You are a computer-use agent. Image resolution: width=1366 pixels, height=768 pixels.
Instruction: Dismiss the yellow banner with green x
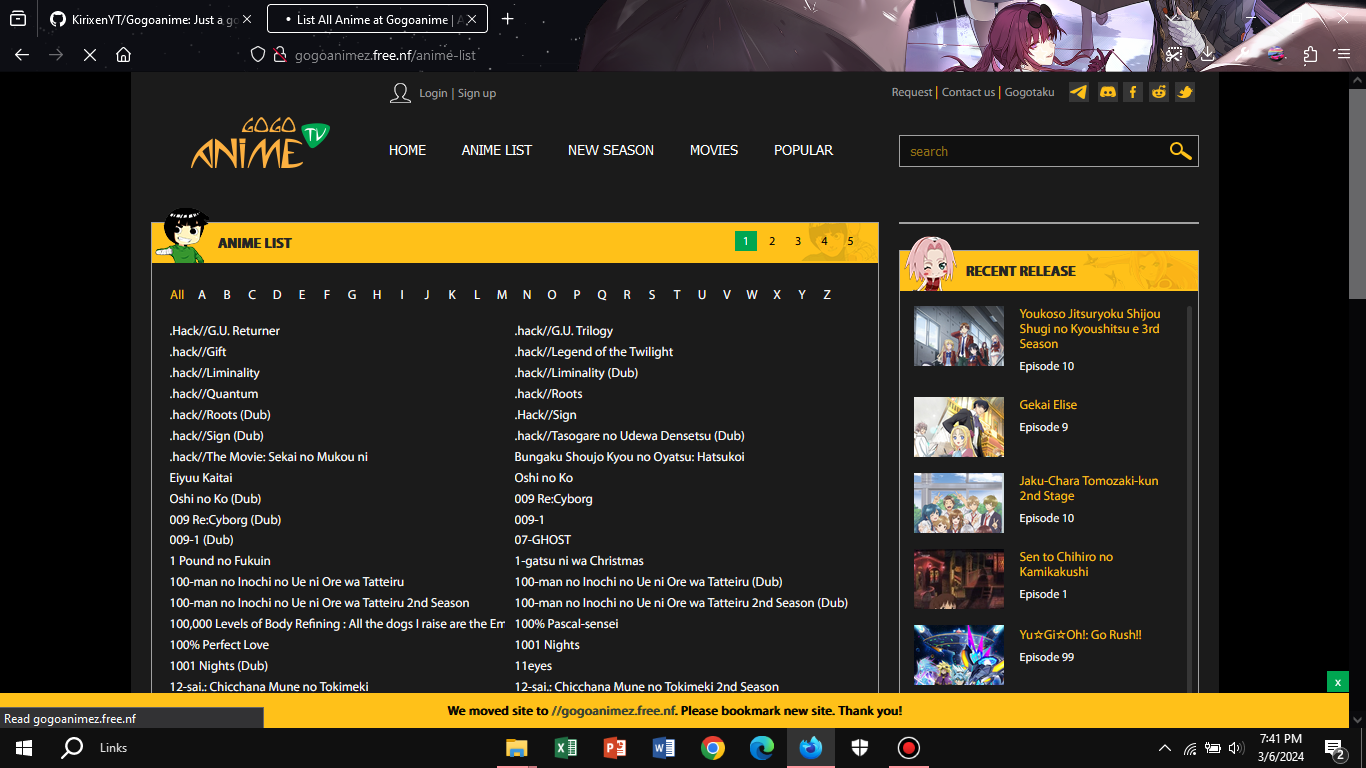coord(1337,682)
